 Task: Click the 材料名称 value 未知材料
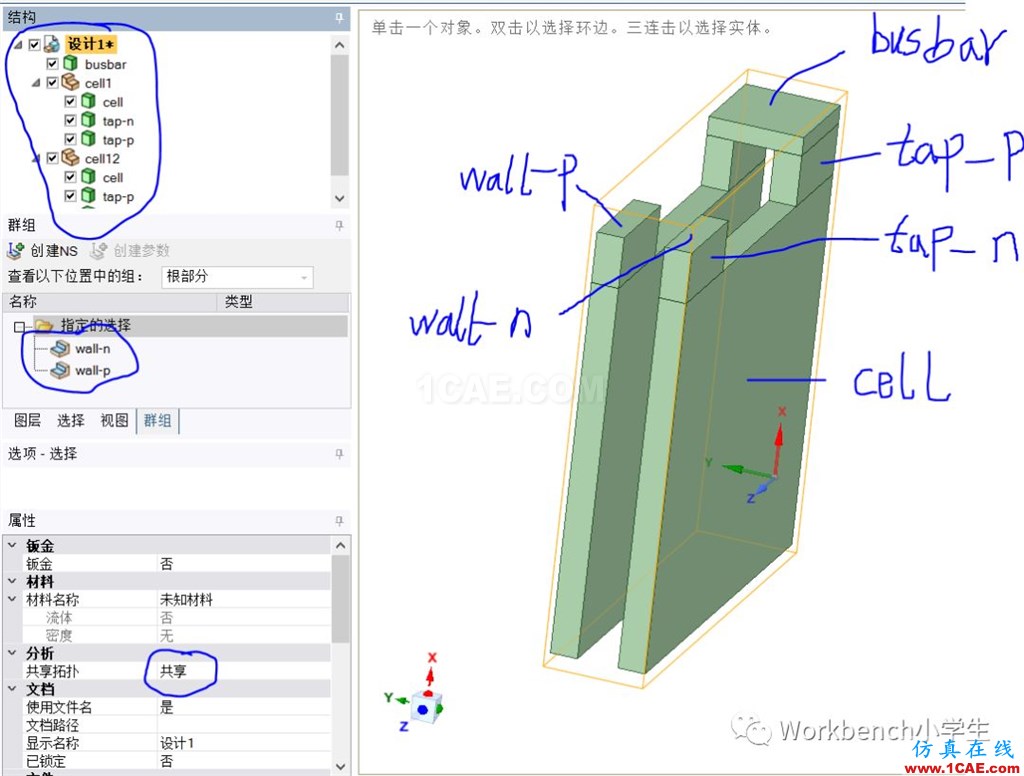[x=244, y=599]
